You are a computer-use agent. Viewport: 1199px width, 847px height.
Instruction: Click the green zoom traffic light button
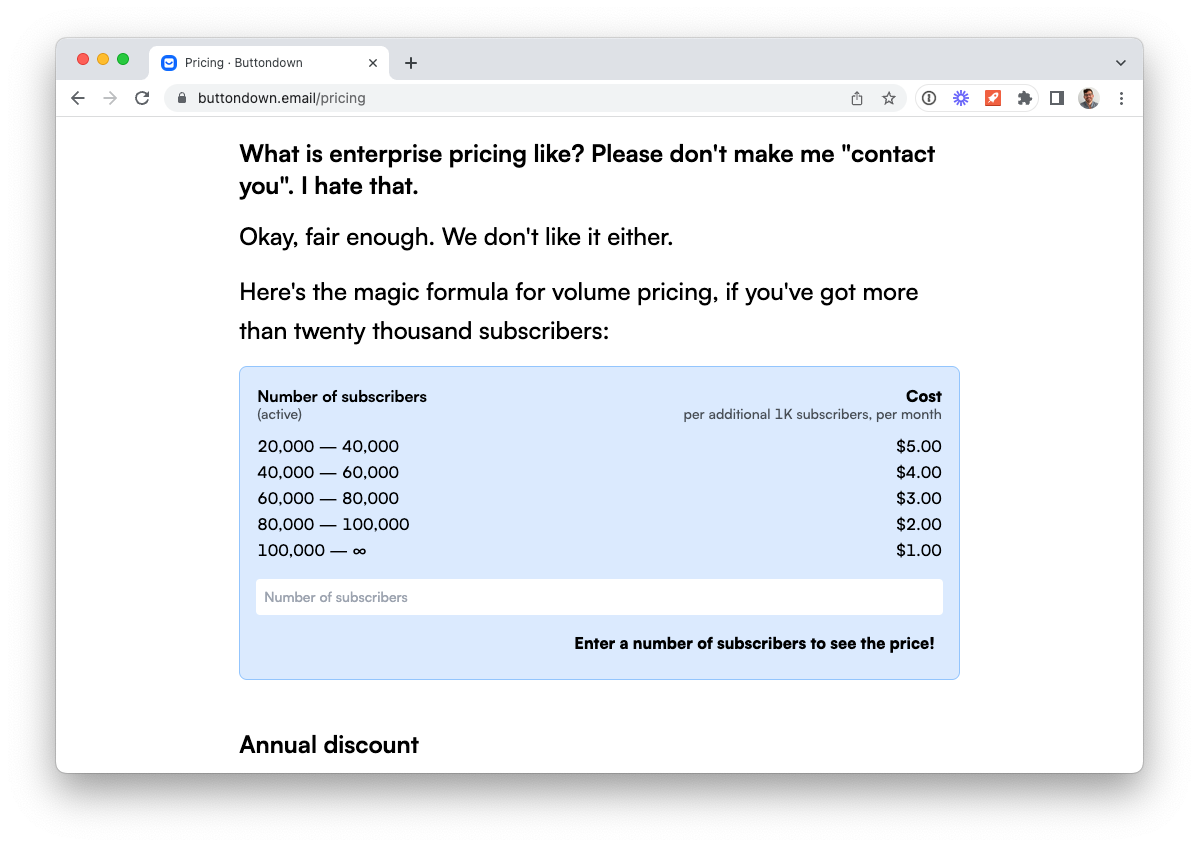coord(122,59)
